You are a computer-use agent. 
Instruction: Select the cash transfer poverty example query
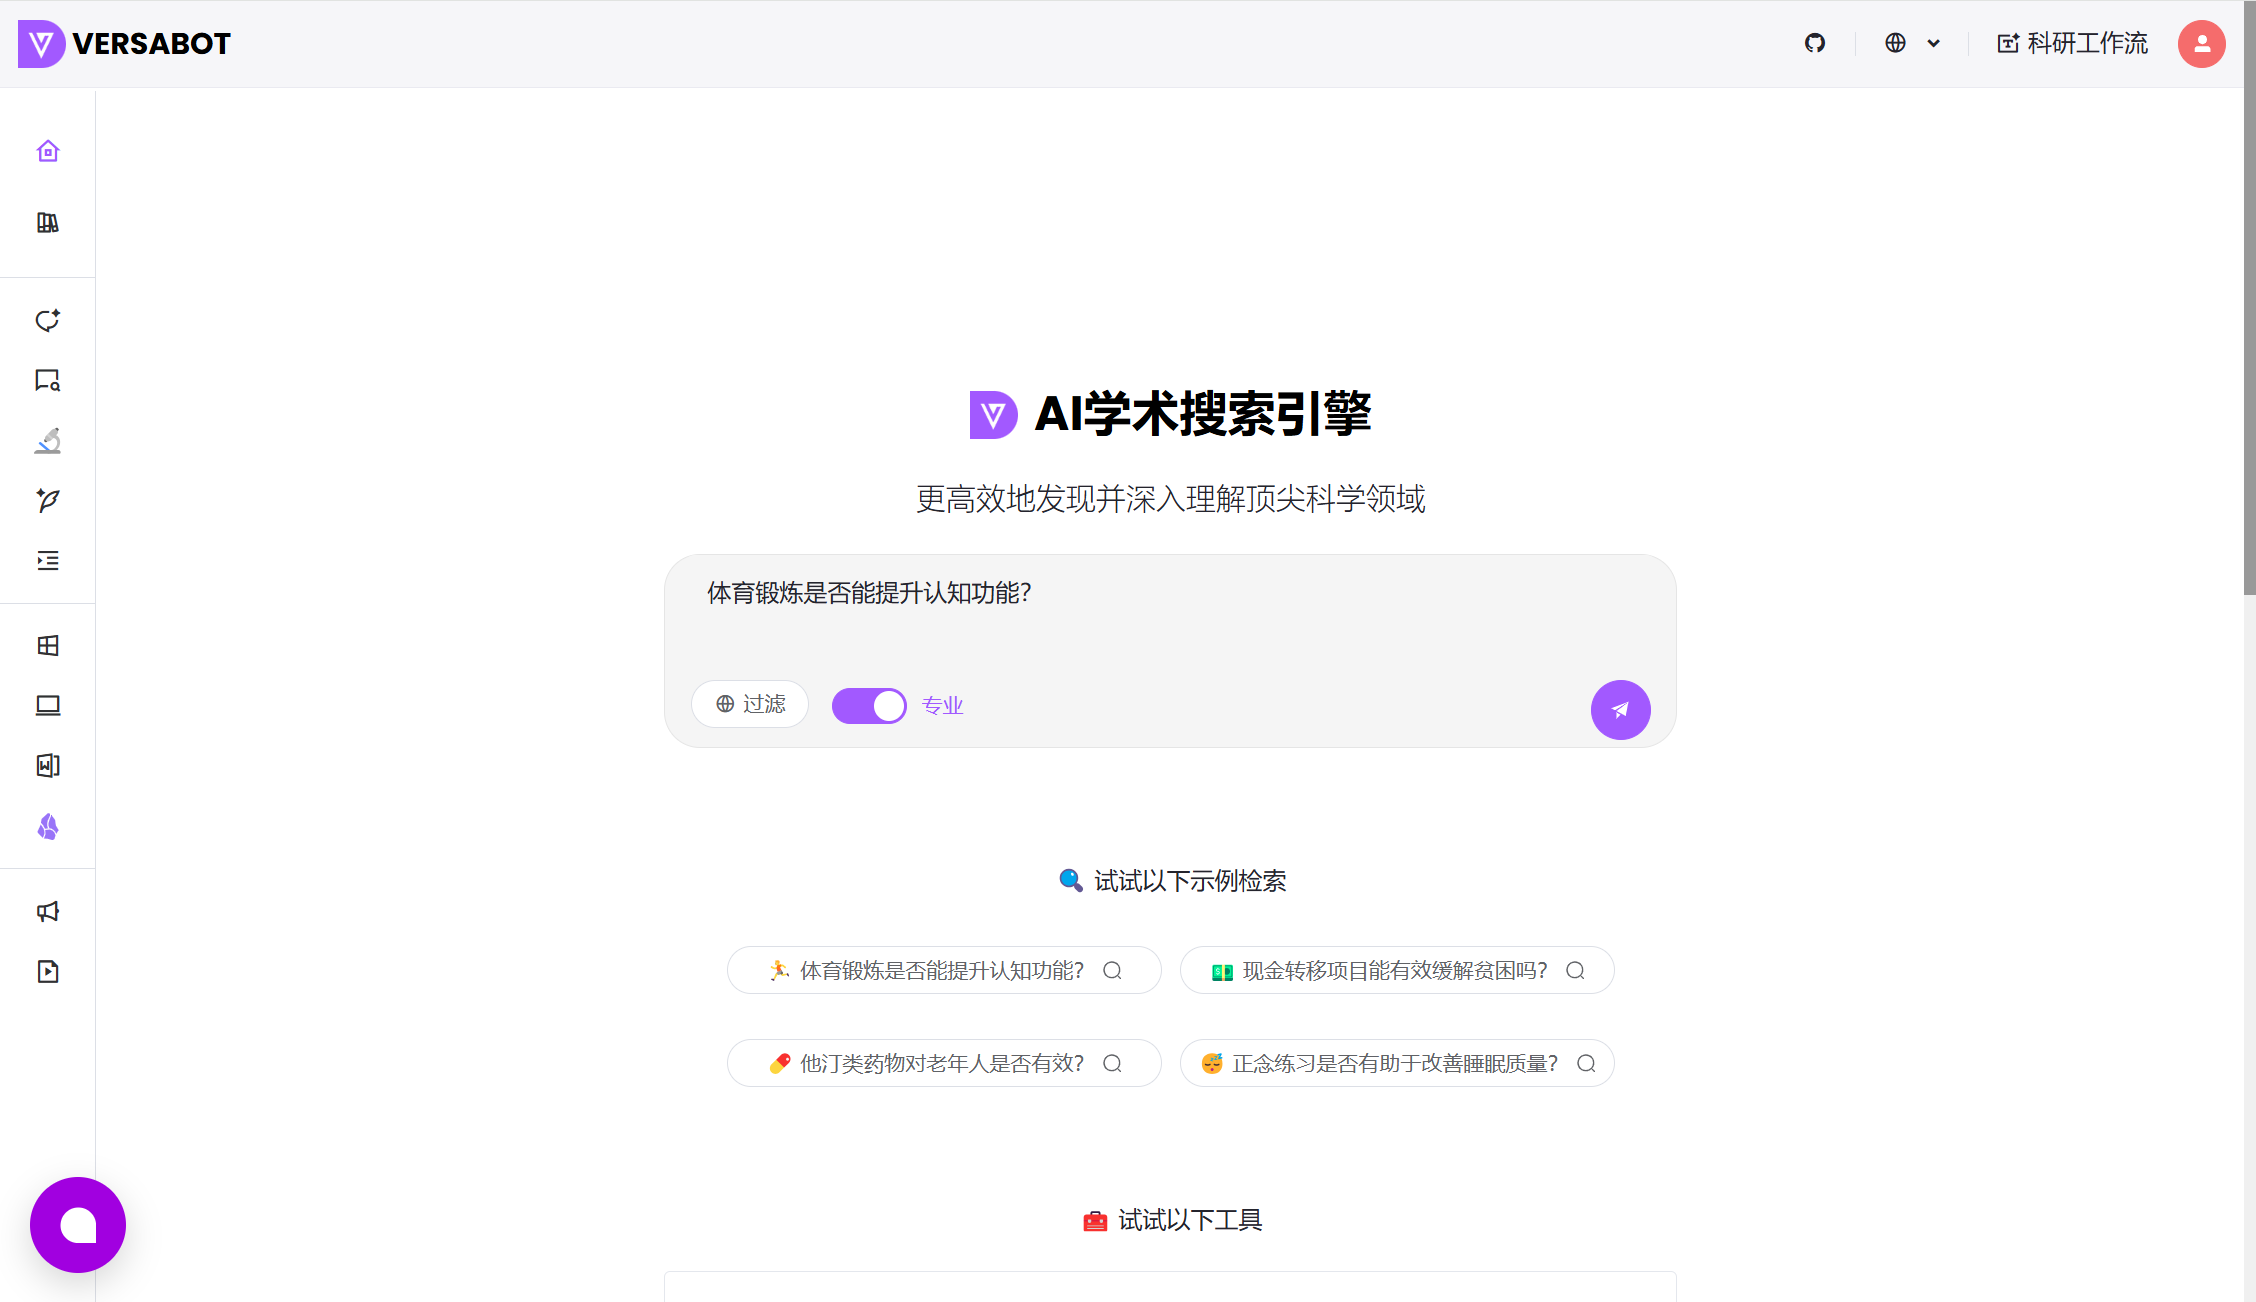coord(1396,970)
